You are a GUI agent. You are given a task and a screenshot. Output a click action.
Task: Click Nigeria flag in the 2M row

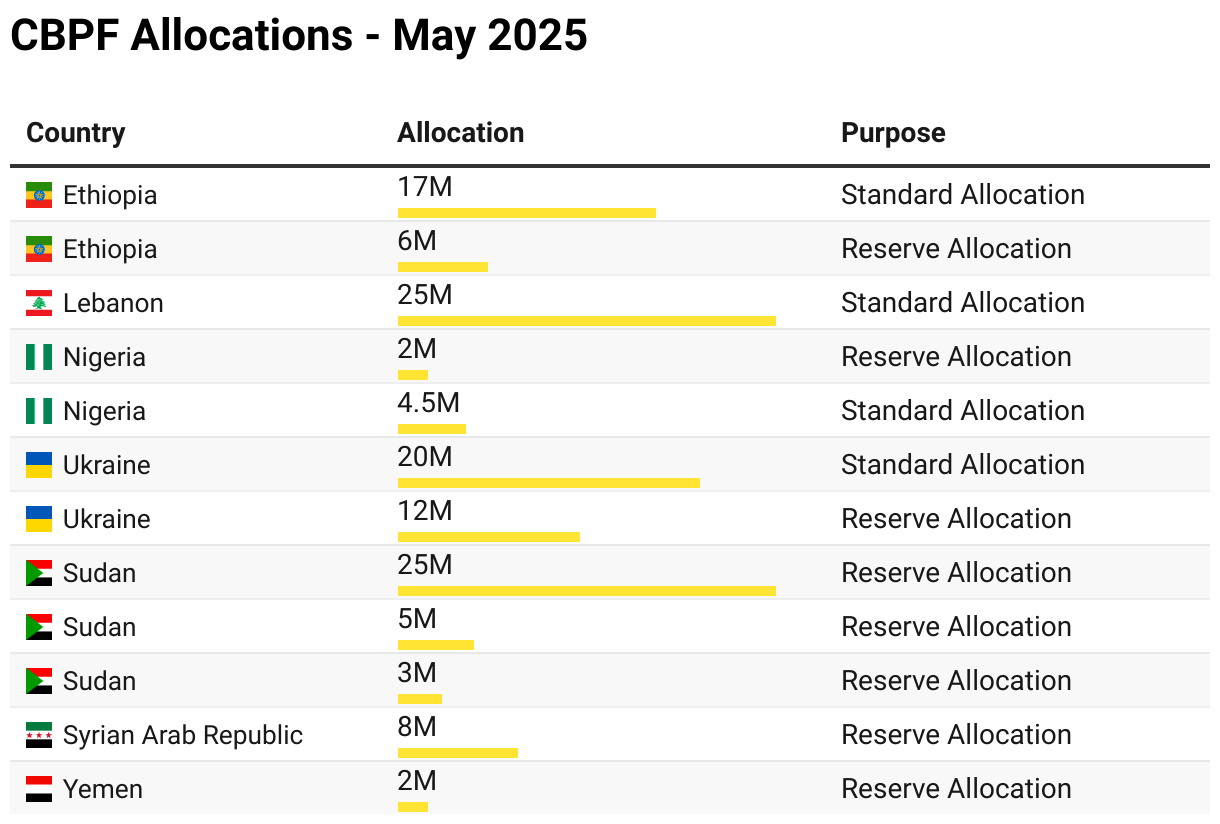point(39,358)
